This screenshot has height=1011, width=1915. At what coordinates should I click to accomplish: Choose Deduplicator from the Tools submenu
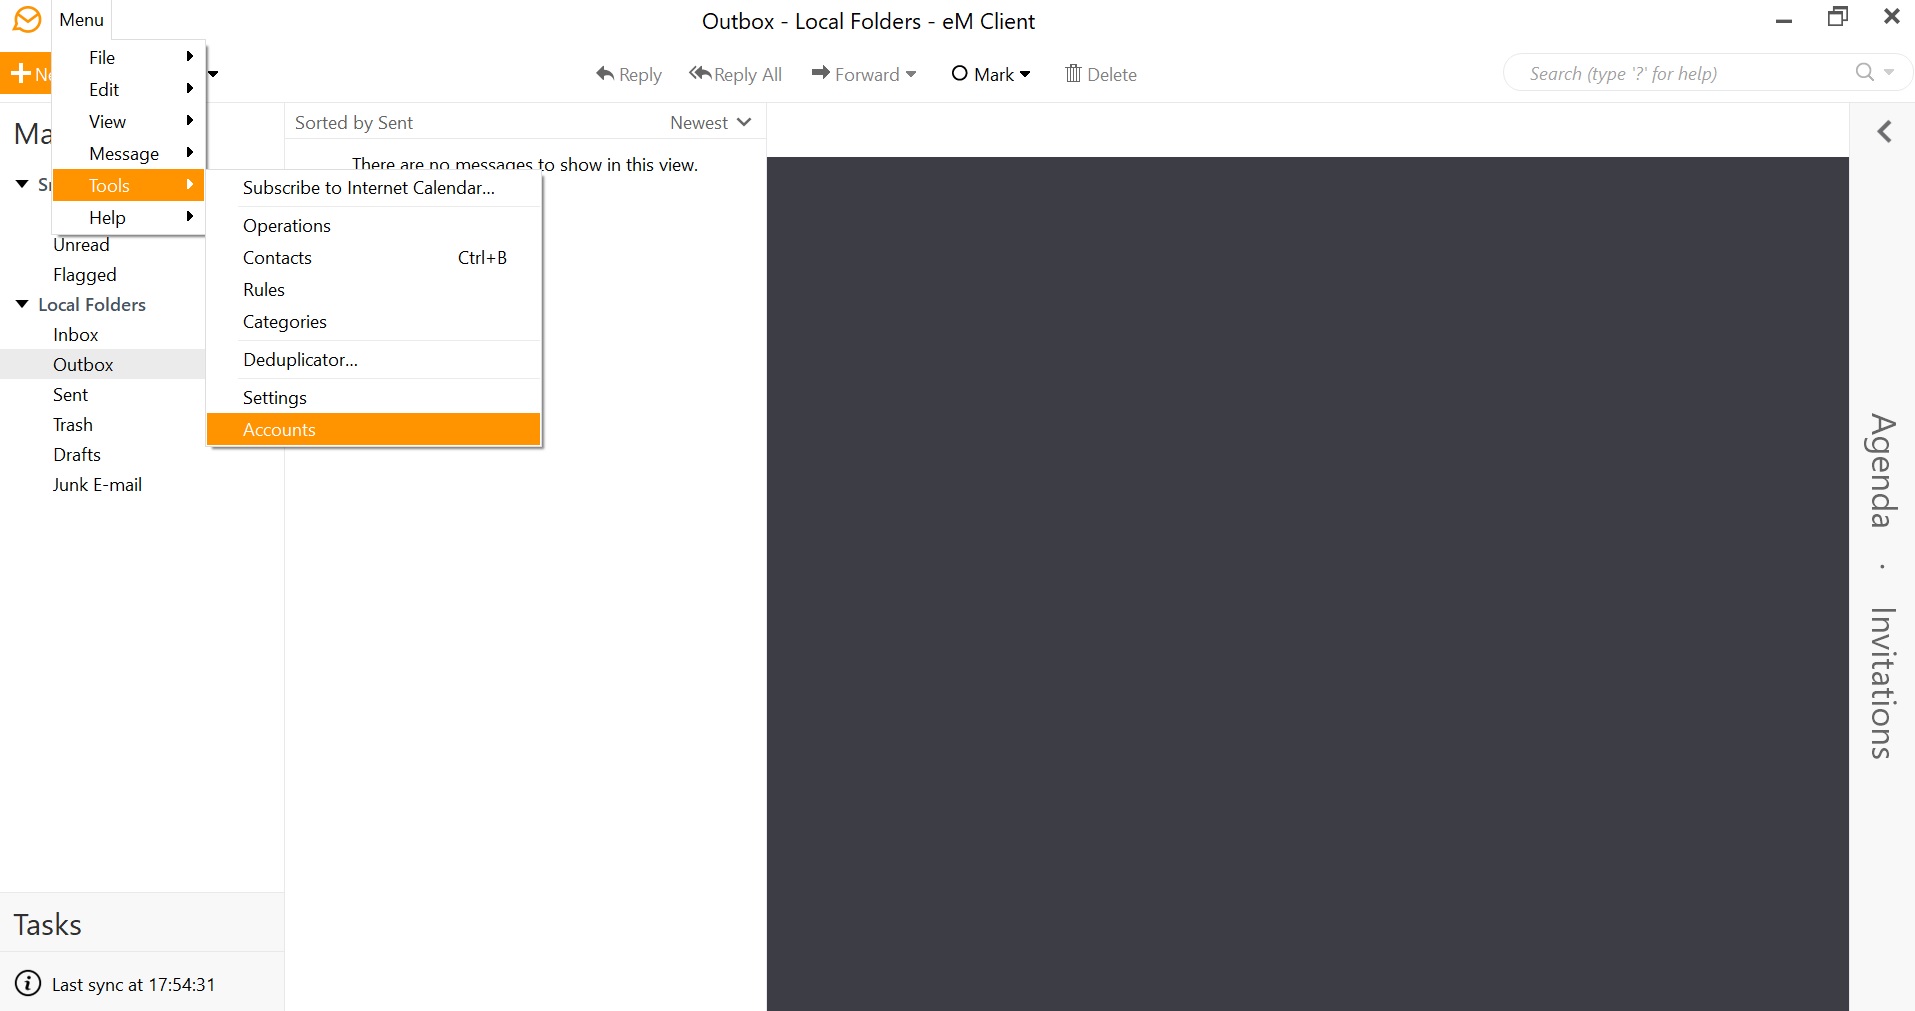click(x=300, y=360)
